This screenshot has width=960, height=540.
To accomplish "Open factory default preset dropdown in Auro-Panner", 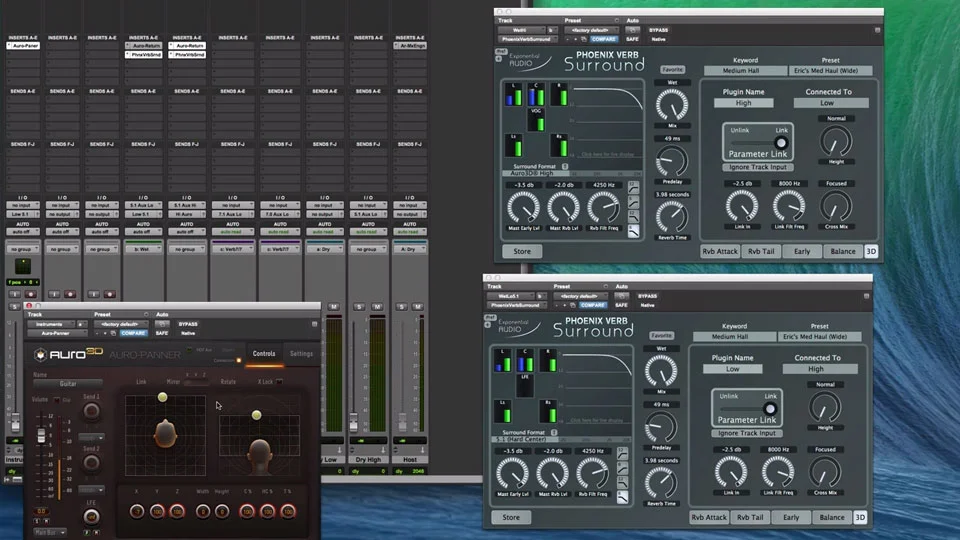I will 120,324.
